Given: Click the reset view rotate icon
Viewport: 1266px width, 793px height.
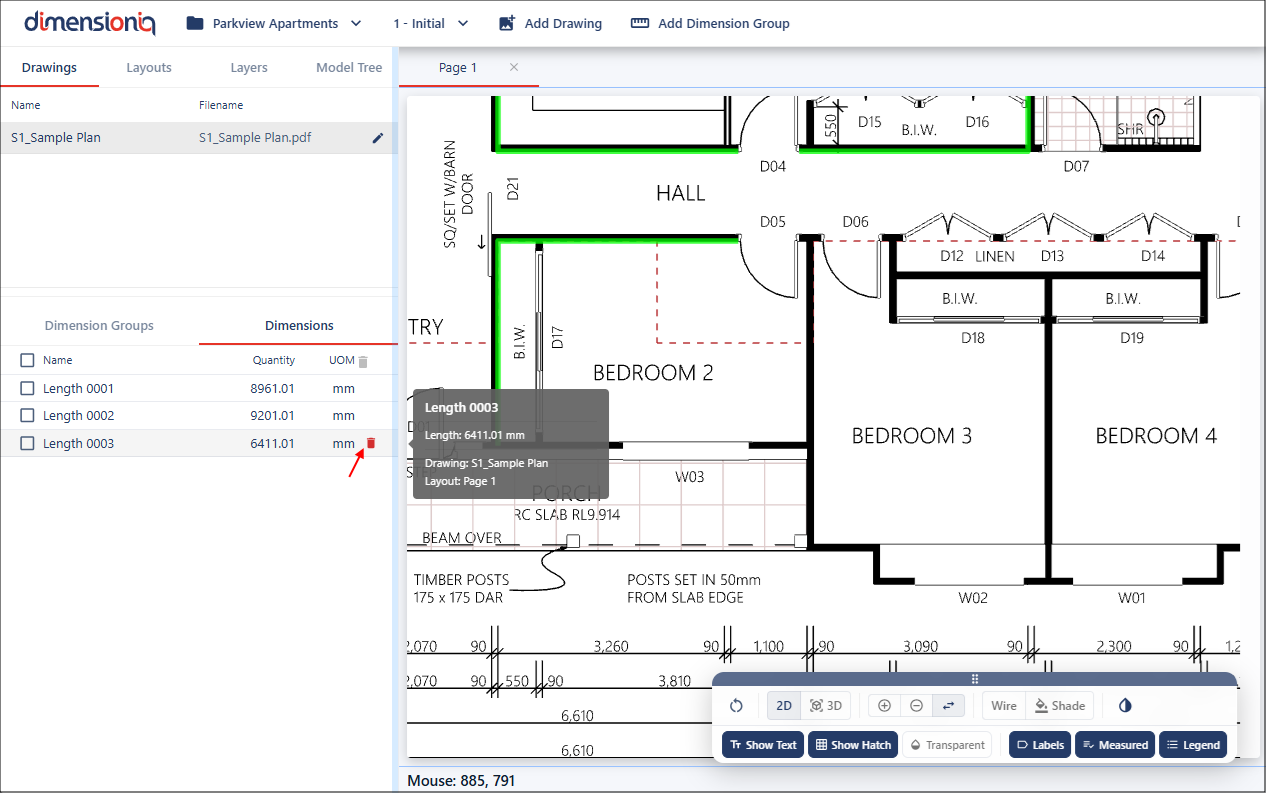Looking at the screenshot, I should tap(736, 706).
